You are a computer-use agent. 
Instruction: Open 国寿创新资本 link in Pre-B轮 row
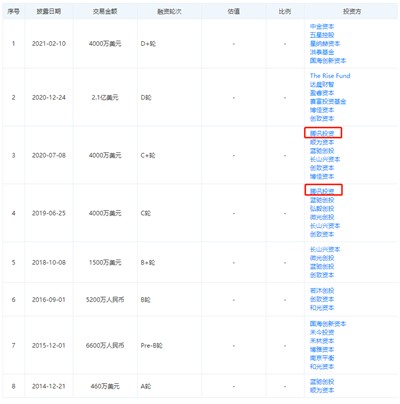tap(328, 324)
